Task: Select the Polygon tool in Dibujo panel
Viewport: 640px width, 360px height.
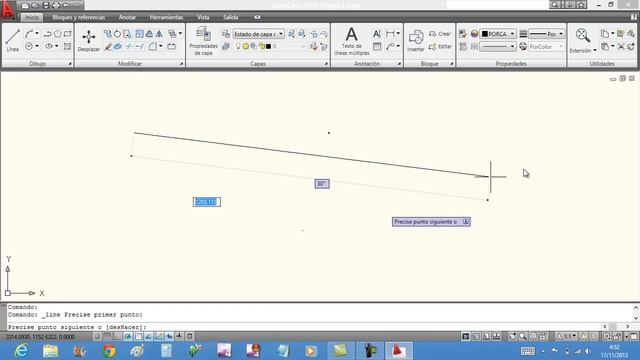Action: click(58, 33)
